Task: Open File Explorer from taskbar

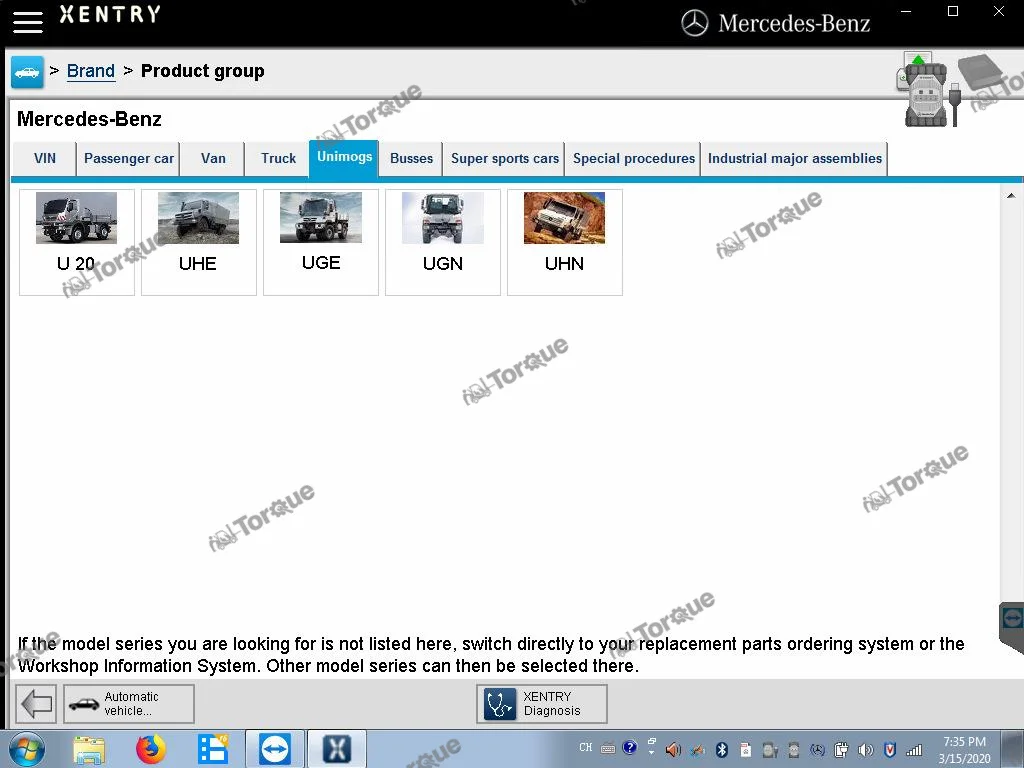Action: coord(89,750)
